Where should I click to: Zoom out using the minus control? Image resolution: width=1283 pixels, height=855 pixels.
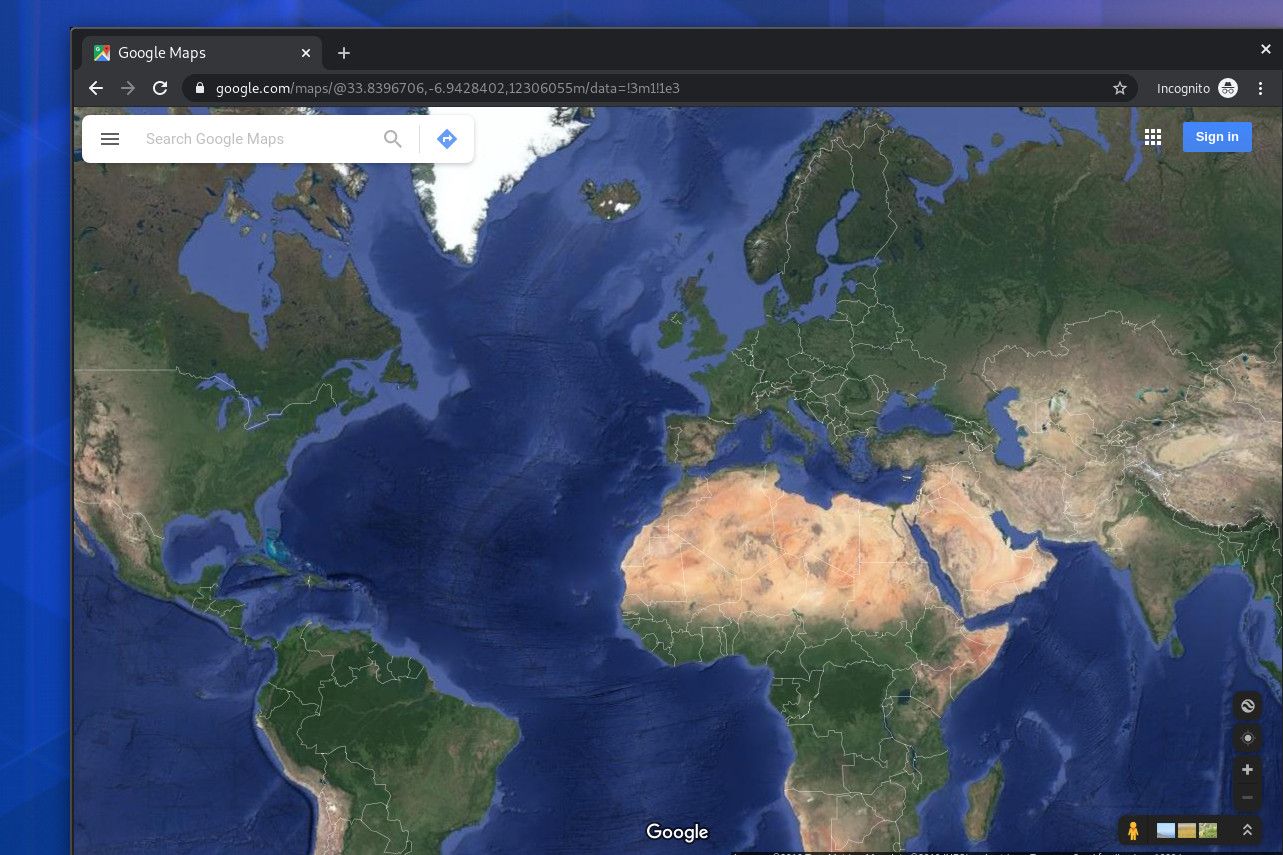click(x=1247, y=797)
